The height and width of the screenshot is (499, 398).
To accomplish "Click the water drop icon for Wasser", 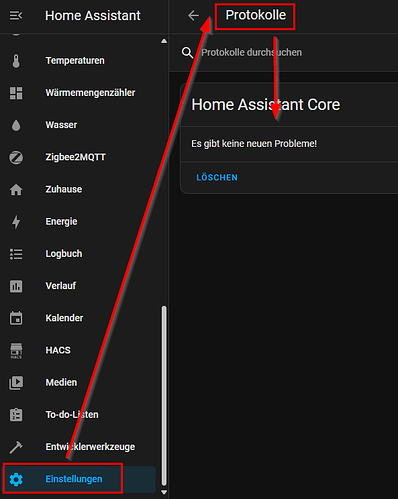I will [16, 125].
